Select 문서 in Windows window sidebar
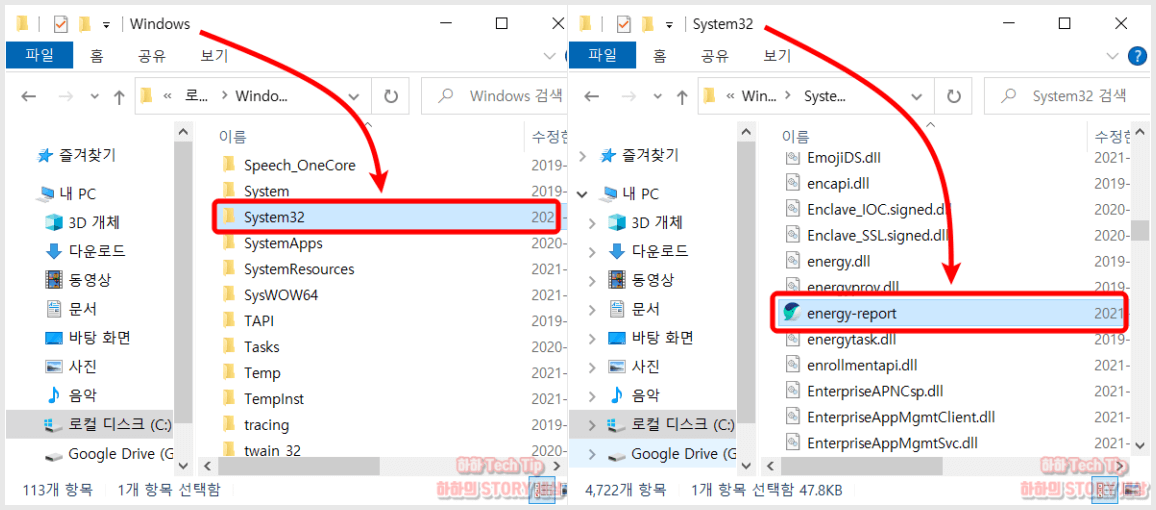Screen dimensions: 1156x510 point(71,308)
